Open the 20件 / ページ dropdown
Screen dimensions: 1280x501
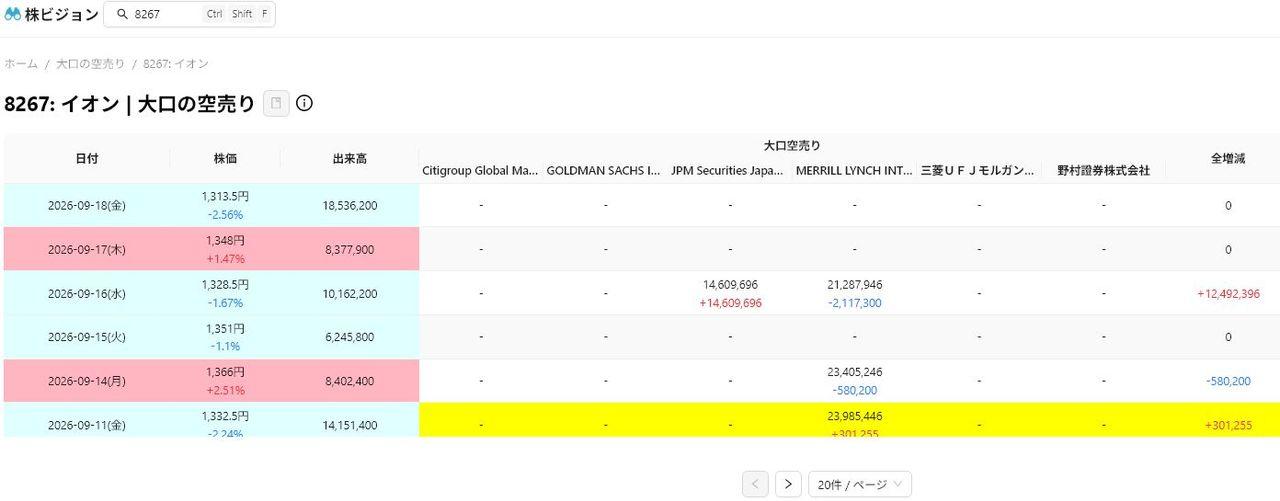point(860,484)
